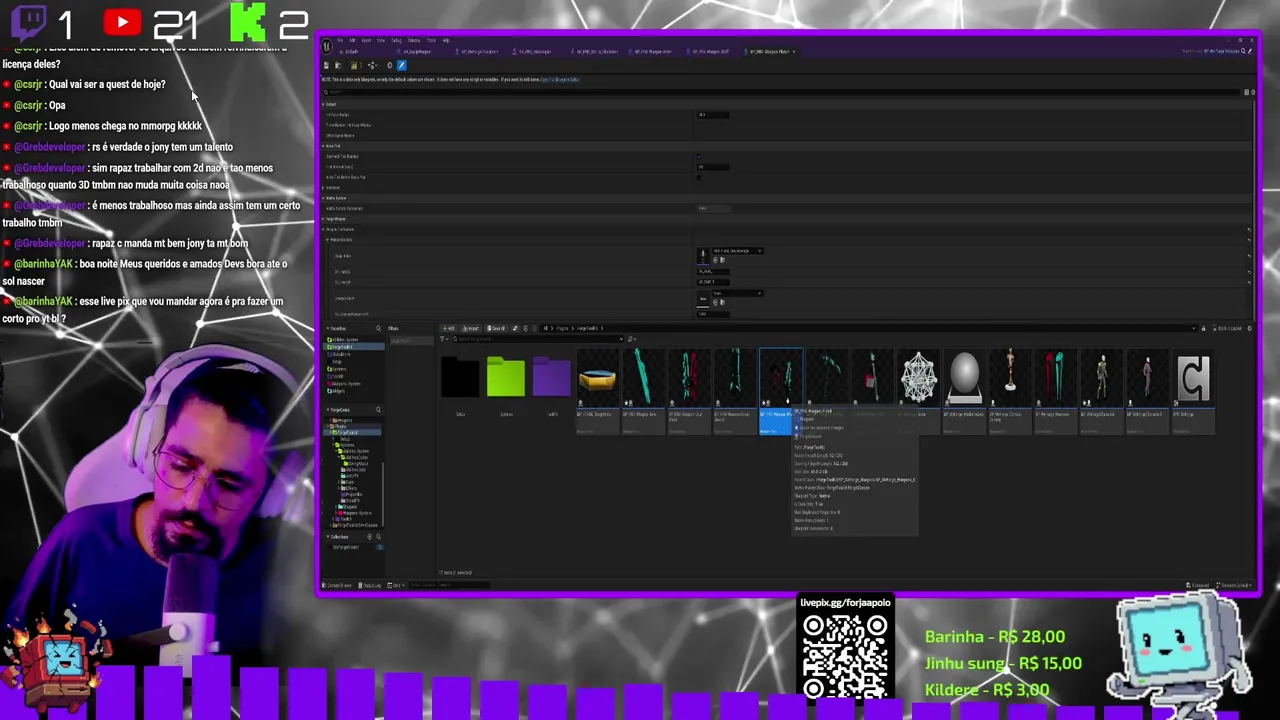Open the Asset menu

(x=366, y=41)
